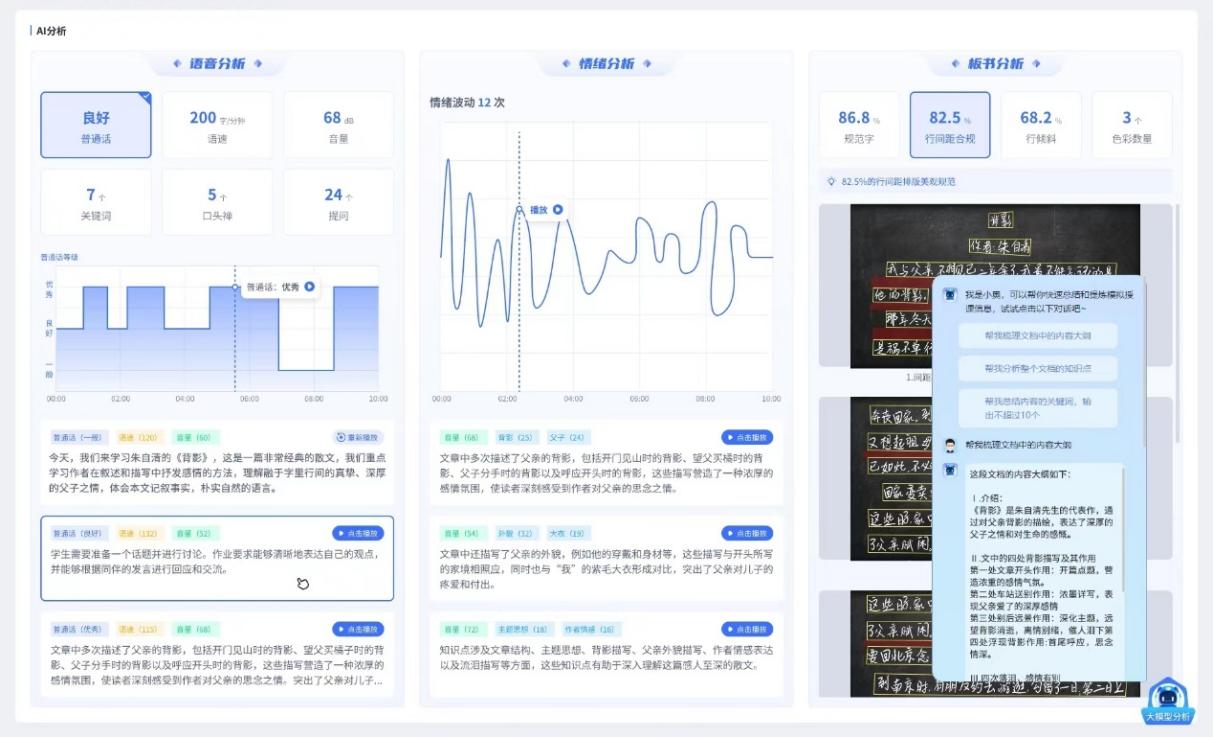Select the 行间距合规 82.5% card
1213x737 pixels.
click(950, 125)
